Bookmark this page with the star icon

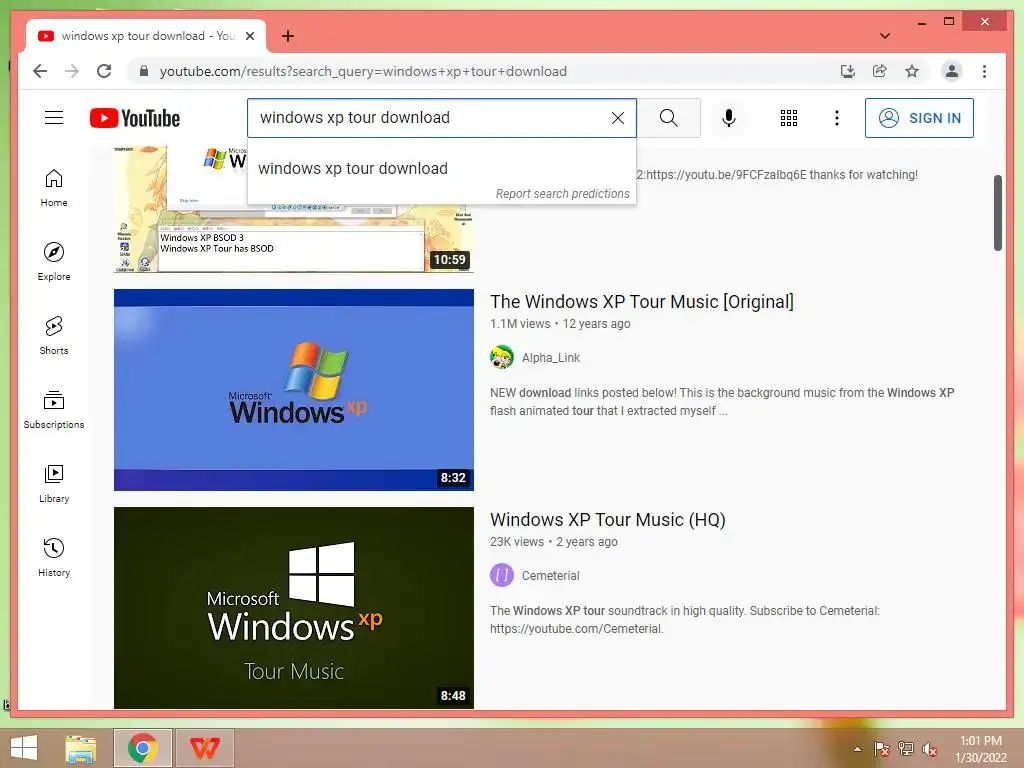coord(912,71)
